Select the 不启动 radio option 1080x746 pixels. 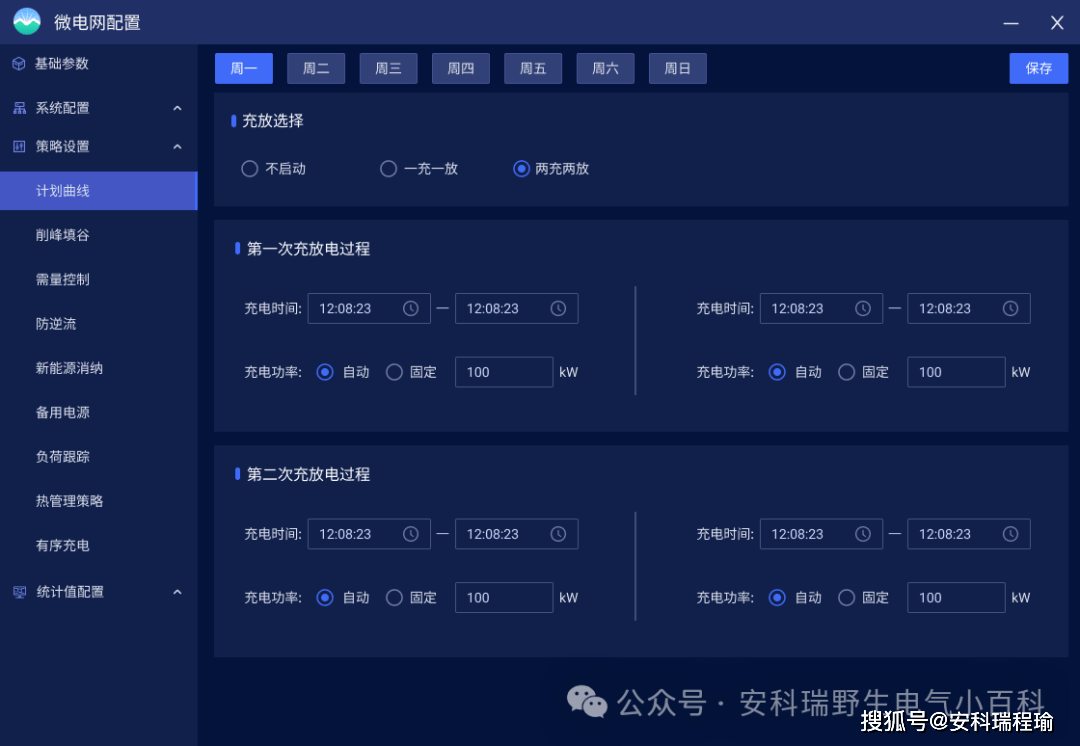click(249, 169)
